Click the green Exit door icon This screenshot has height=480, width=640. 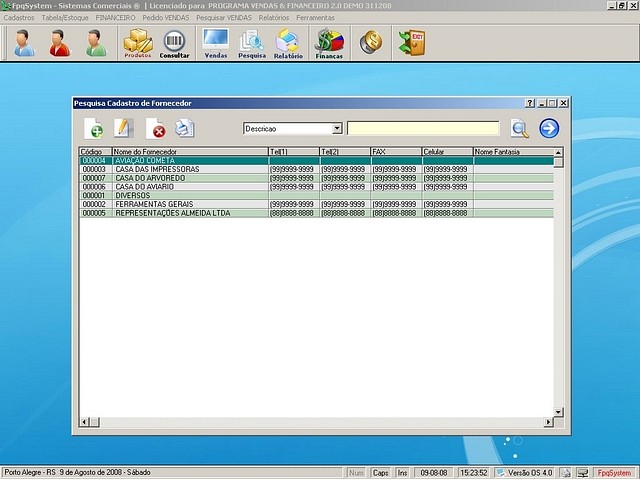click(x=411, y=43)
